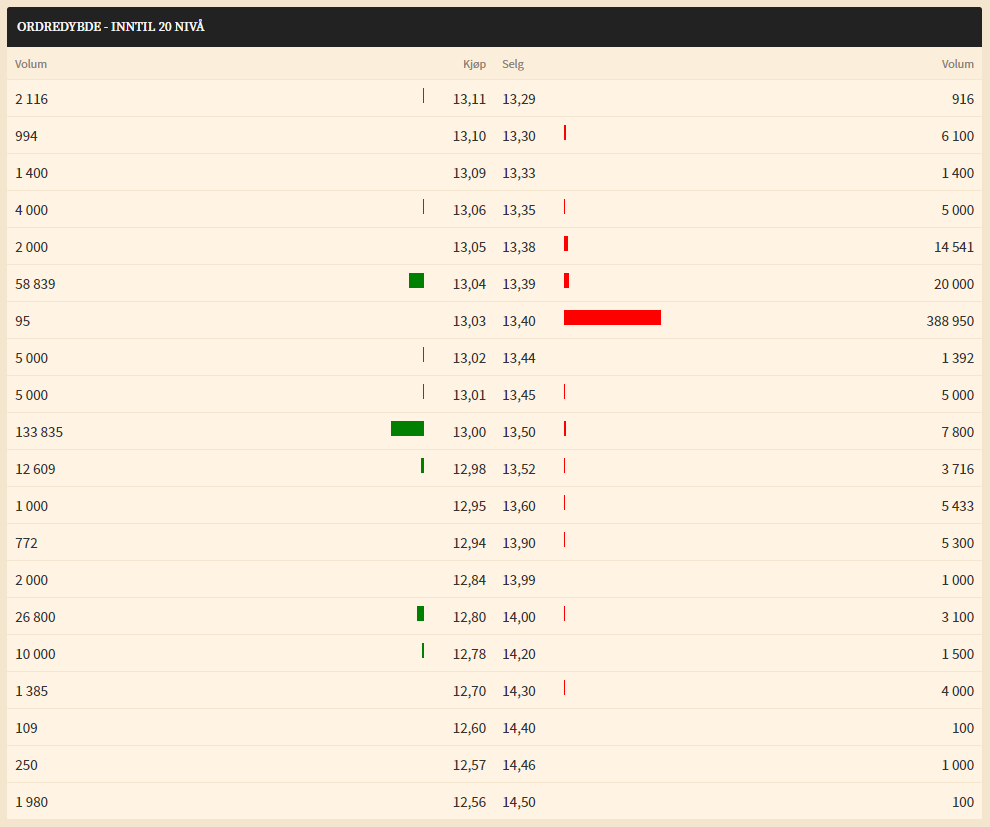Click the Ordredybde panel title bar
This screenshot has height=827, width=990.
(494, 27)
